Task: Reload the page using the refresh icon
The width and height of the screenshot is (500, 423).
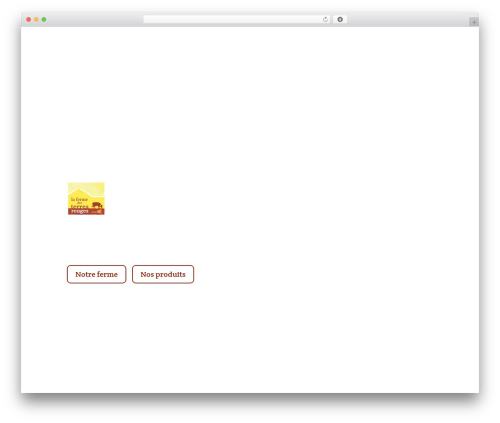Action: 325,20
